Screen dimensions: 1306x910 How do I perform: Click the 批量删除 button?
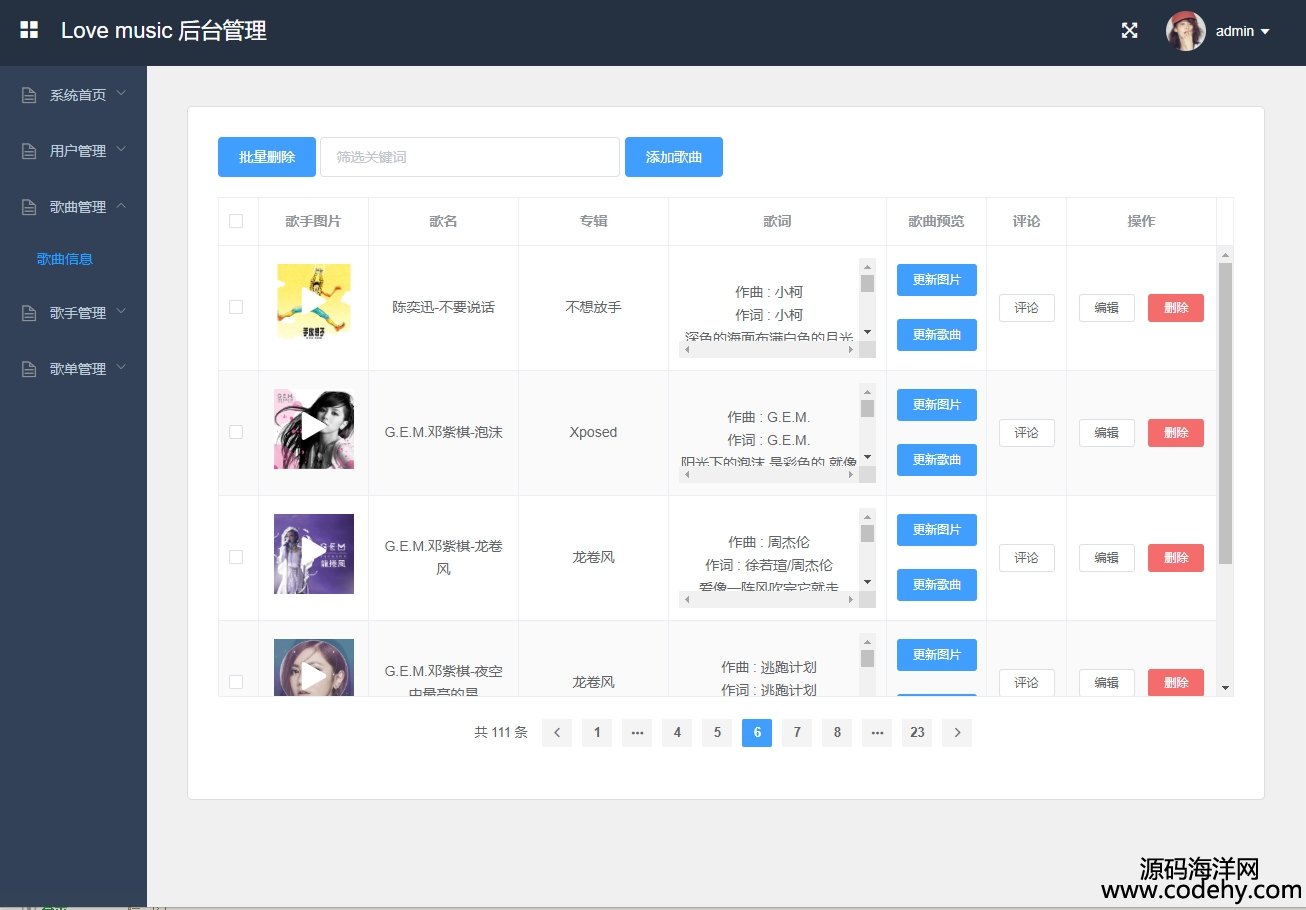tap(267, 157)
